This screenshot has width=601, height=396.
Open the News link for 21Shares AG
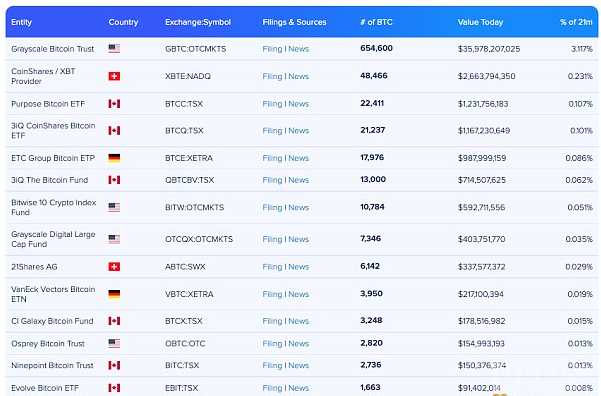299,267
